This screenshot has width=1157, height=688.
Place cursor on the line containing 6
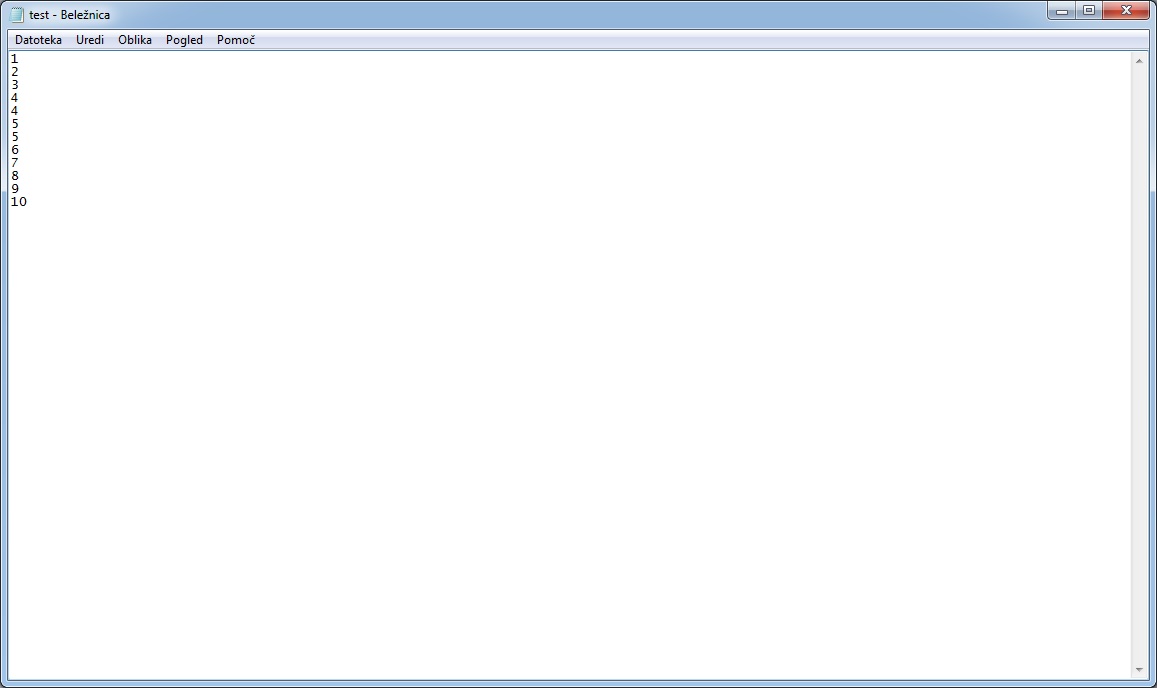pyautogui.click(x=15, y=150)
